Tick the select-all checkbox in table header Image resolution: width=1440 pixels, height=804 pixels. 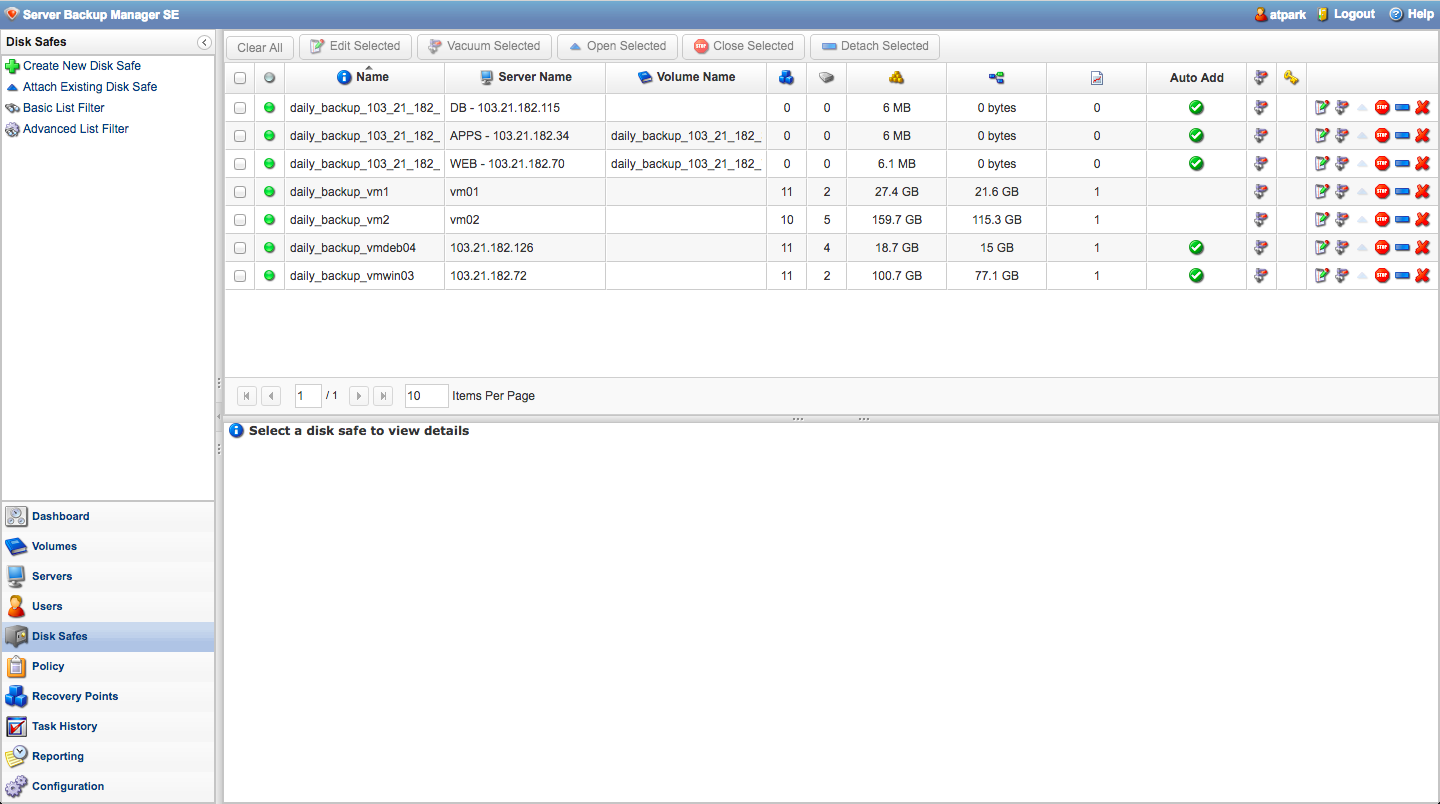pos(240,78)
